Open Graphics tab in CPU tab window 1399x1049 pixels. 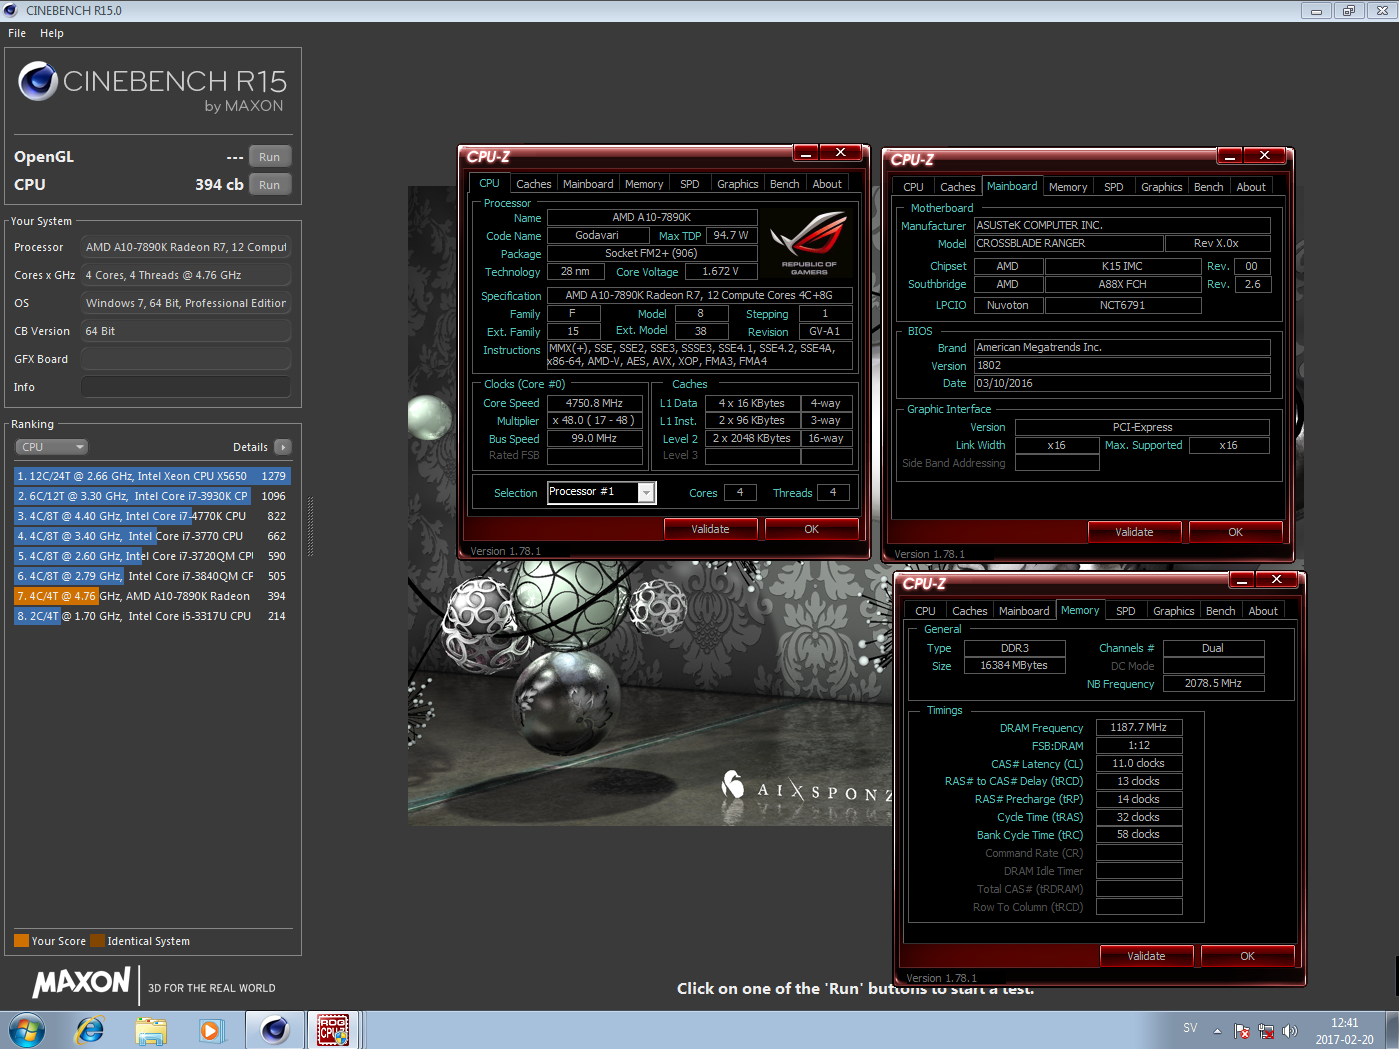(737, 184)
